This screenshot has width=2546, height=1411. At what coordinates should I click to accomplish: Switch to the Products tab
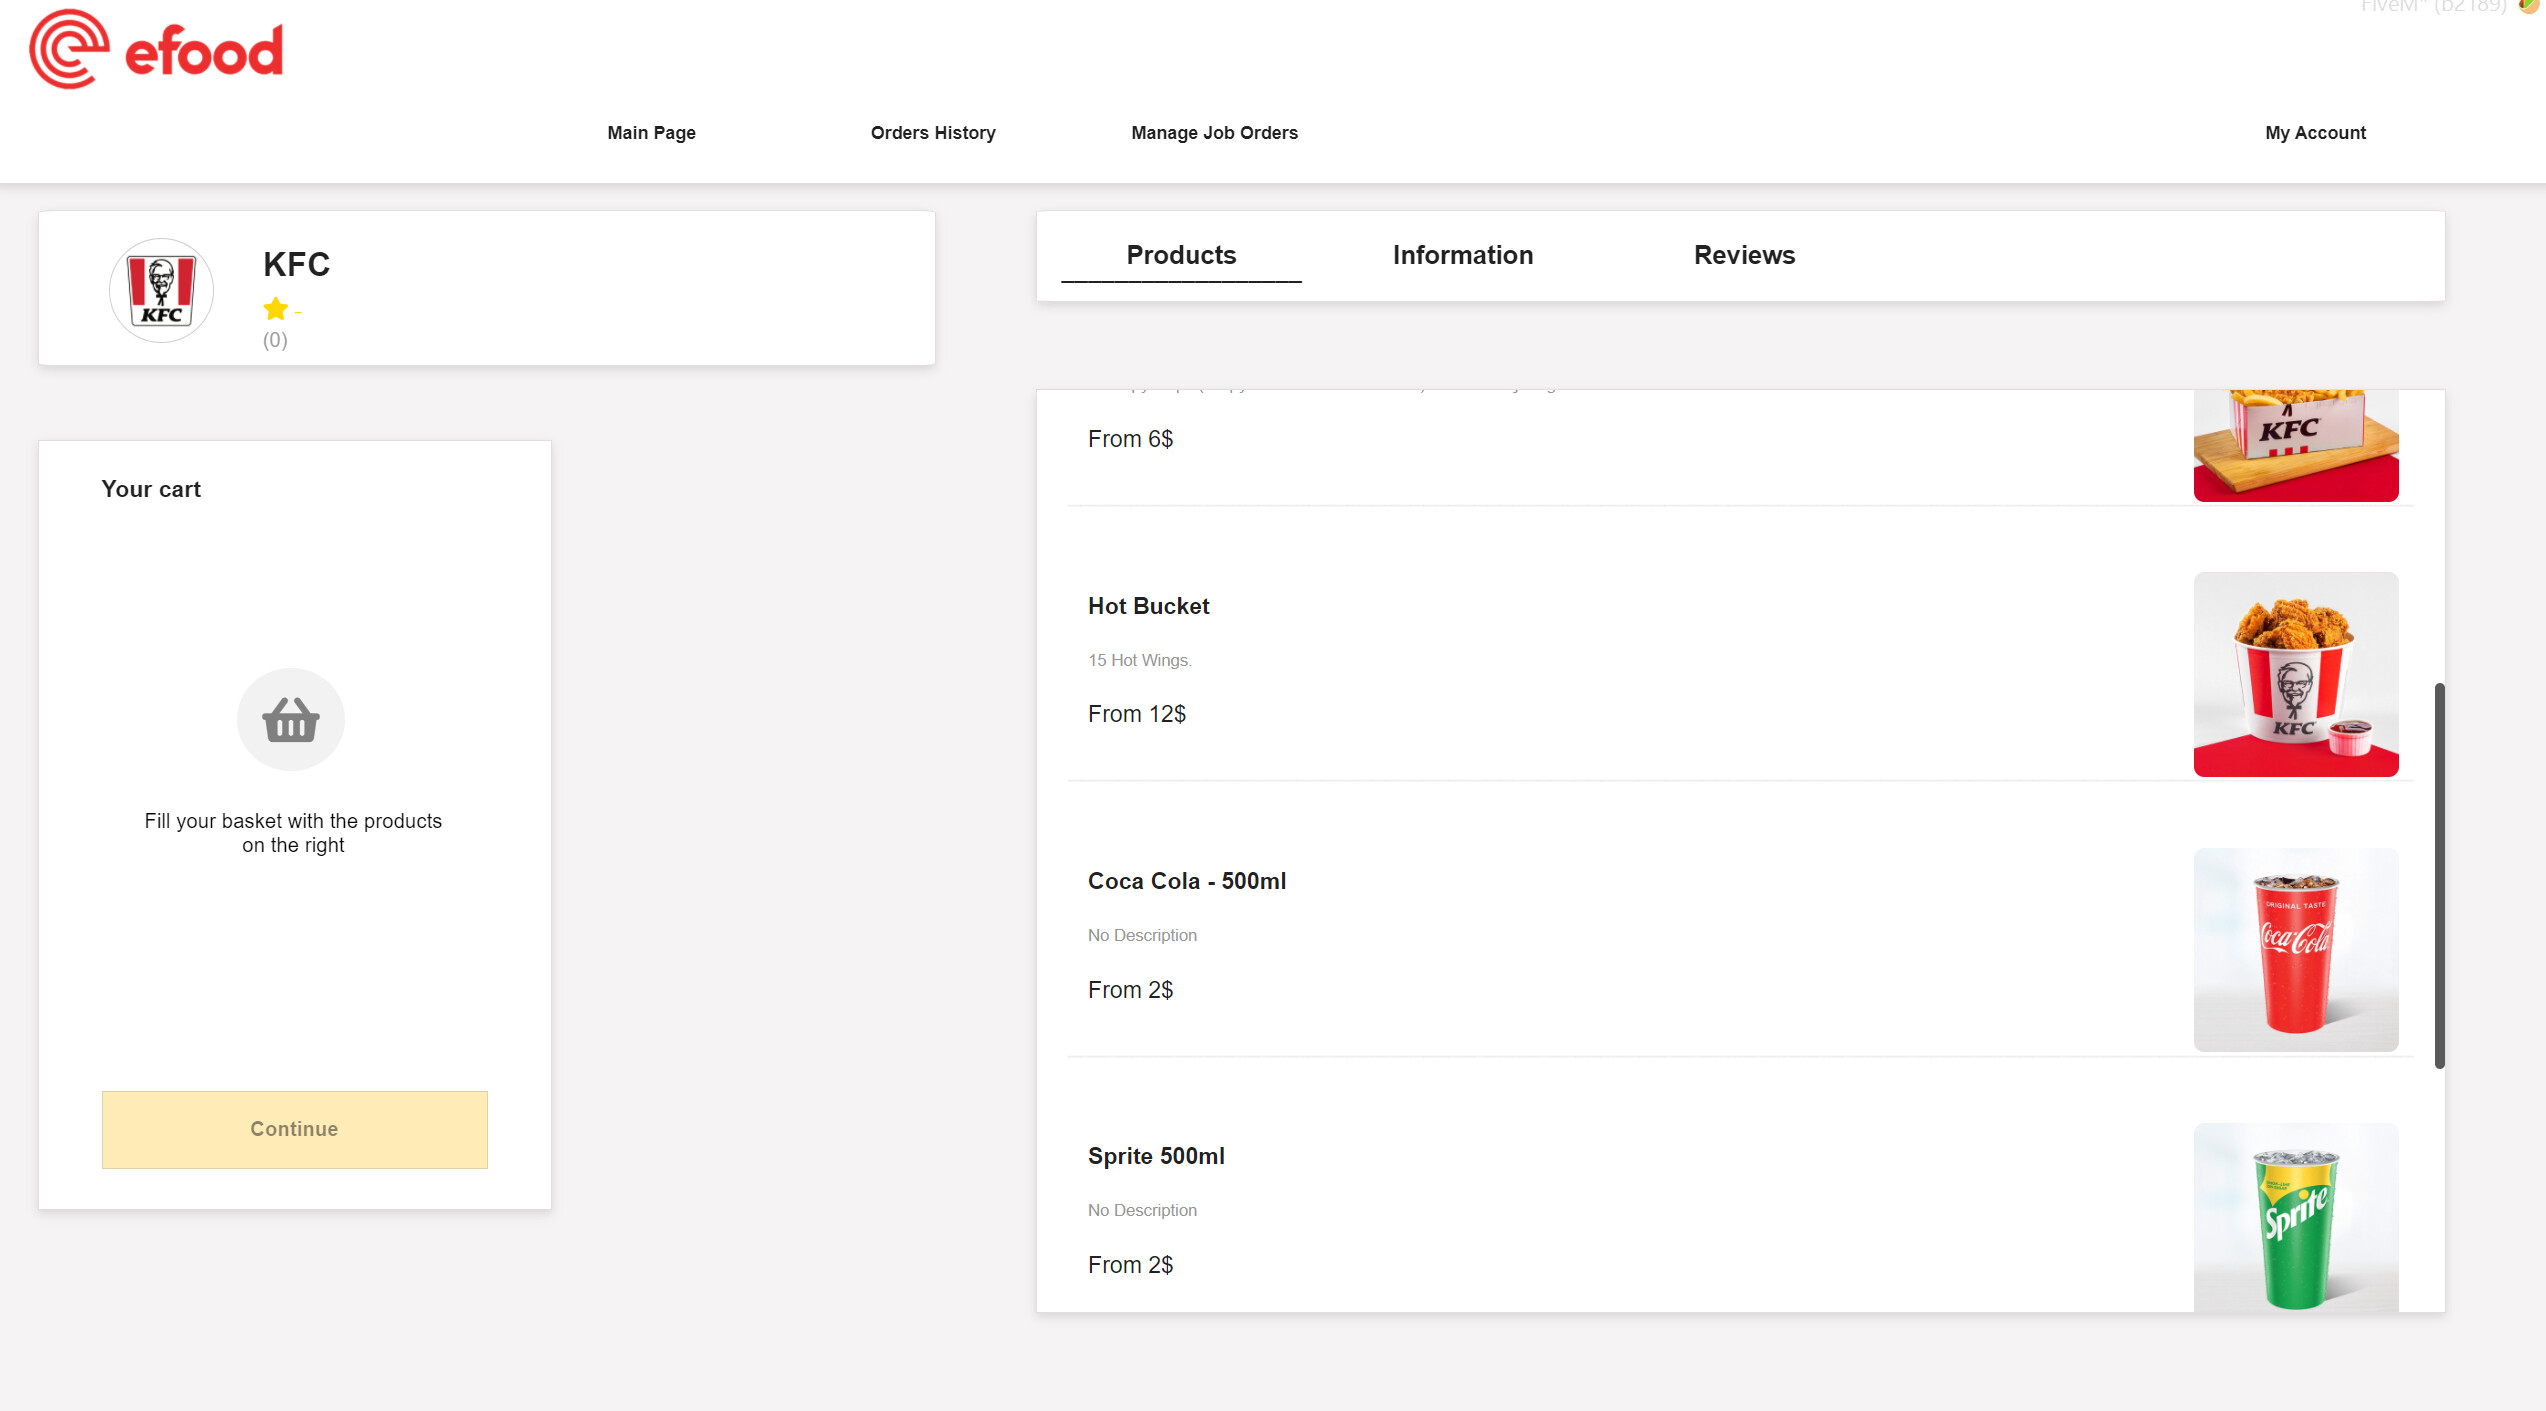1181,256
